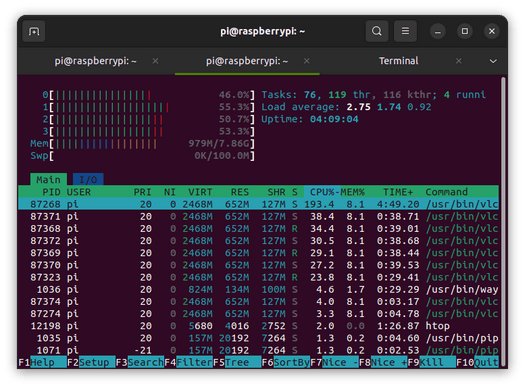Switch to the first pi@raspberrypi tab

(x=96, y=61)
